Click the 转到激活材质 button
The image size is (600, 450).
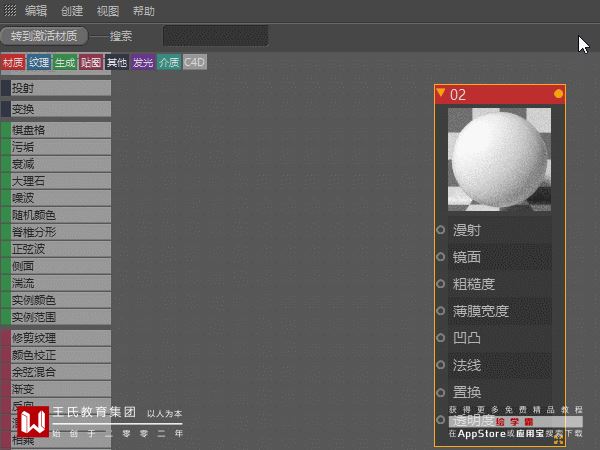[44, 36]
